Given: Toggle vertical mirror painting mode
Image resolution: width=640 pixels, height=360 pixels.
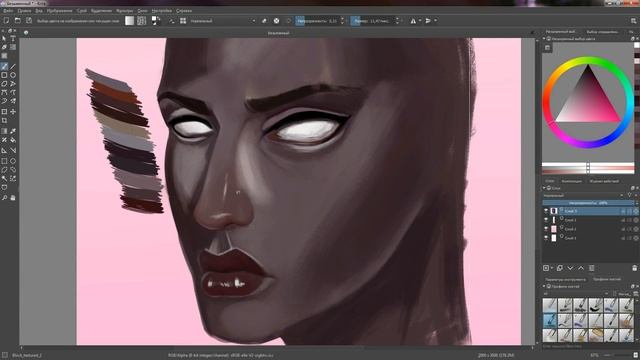Looking at the screenshot, I should pos(428,20).
